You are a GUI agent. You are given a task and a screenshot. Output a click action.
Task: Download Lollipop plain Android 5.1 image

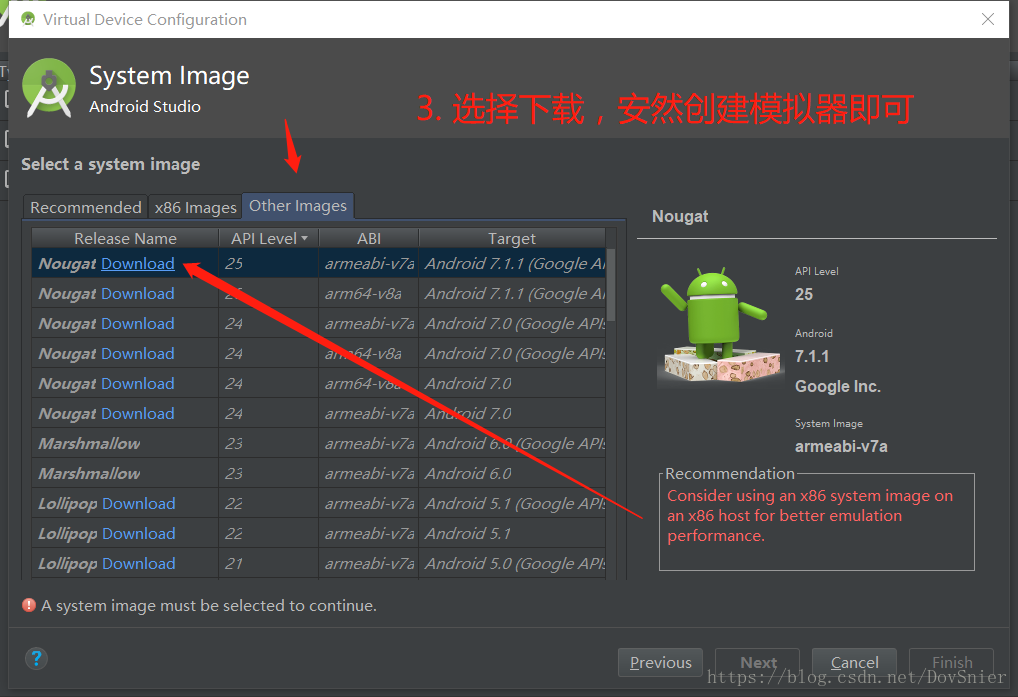[x=139, y=533]
